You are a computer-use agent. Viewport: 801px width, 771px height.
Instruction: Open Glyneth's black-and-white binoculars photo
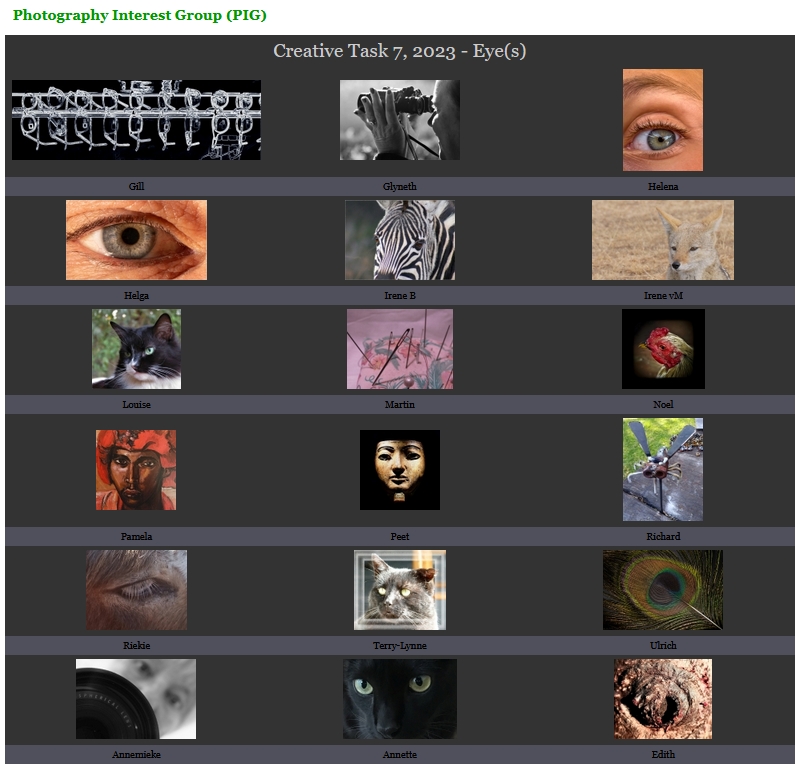tap(399, 120)
